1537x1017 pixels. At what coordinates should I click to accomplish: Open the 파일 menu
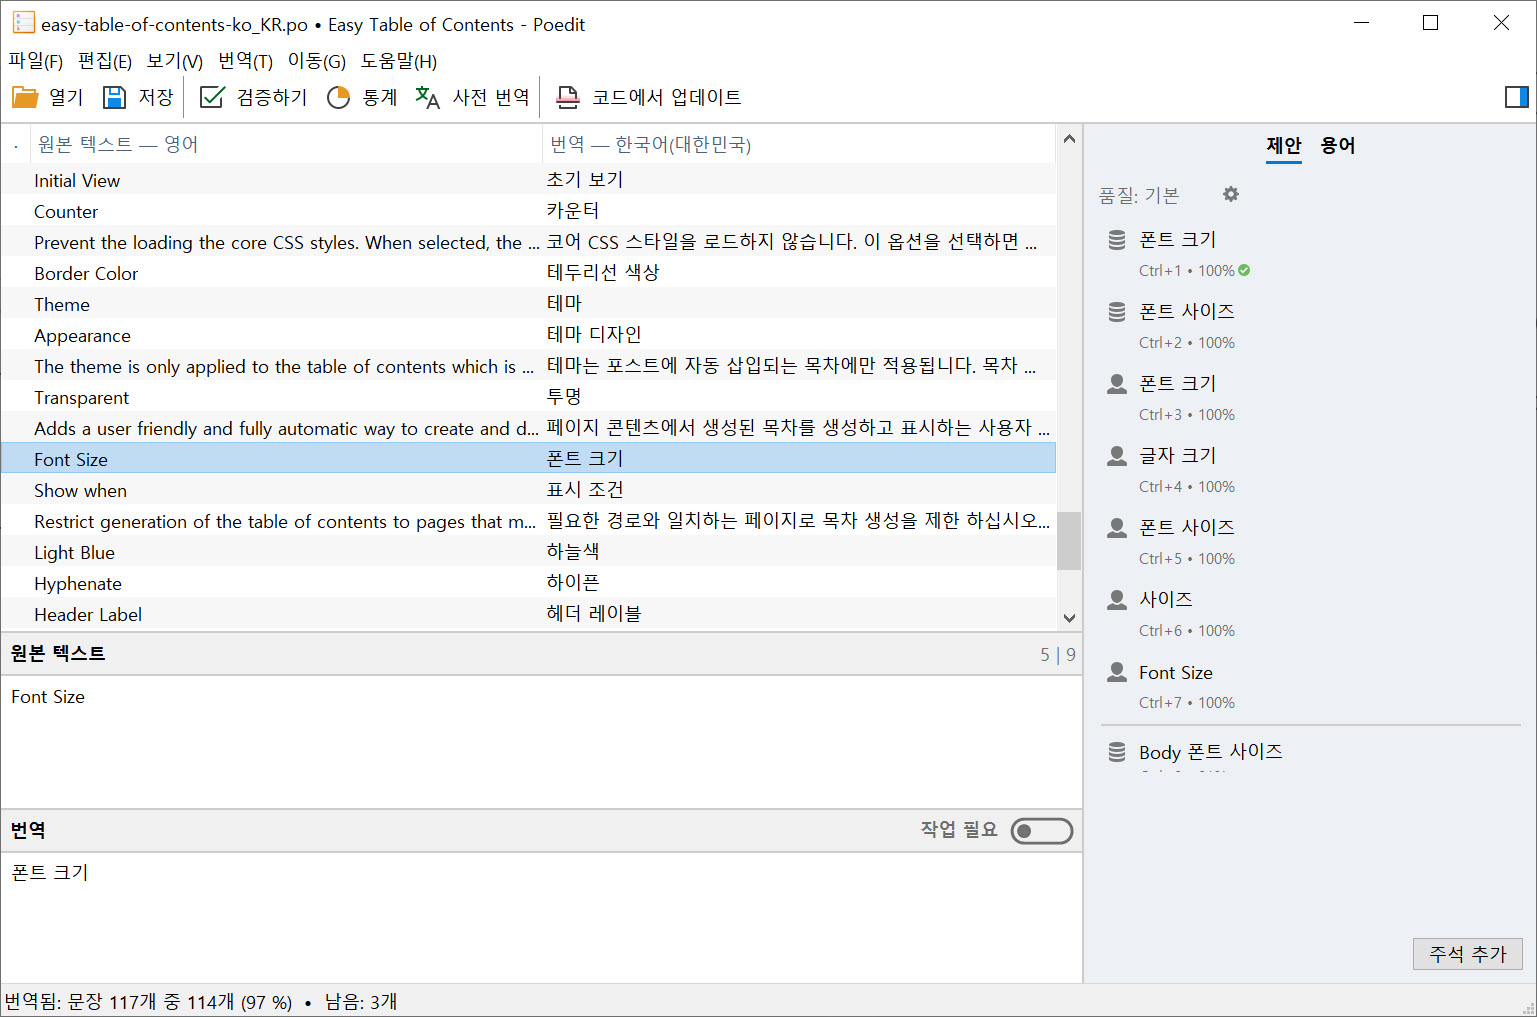(34, 61)
